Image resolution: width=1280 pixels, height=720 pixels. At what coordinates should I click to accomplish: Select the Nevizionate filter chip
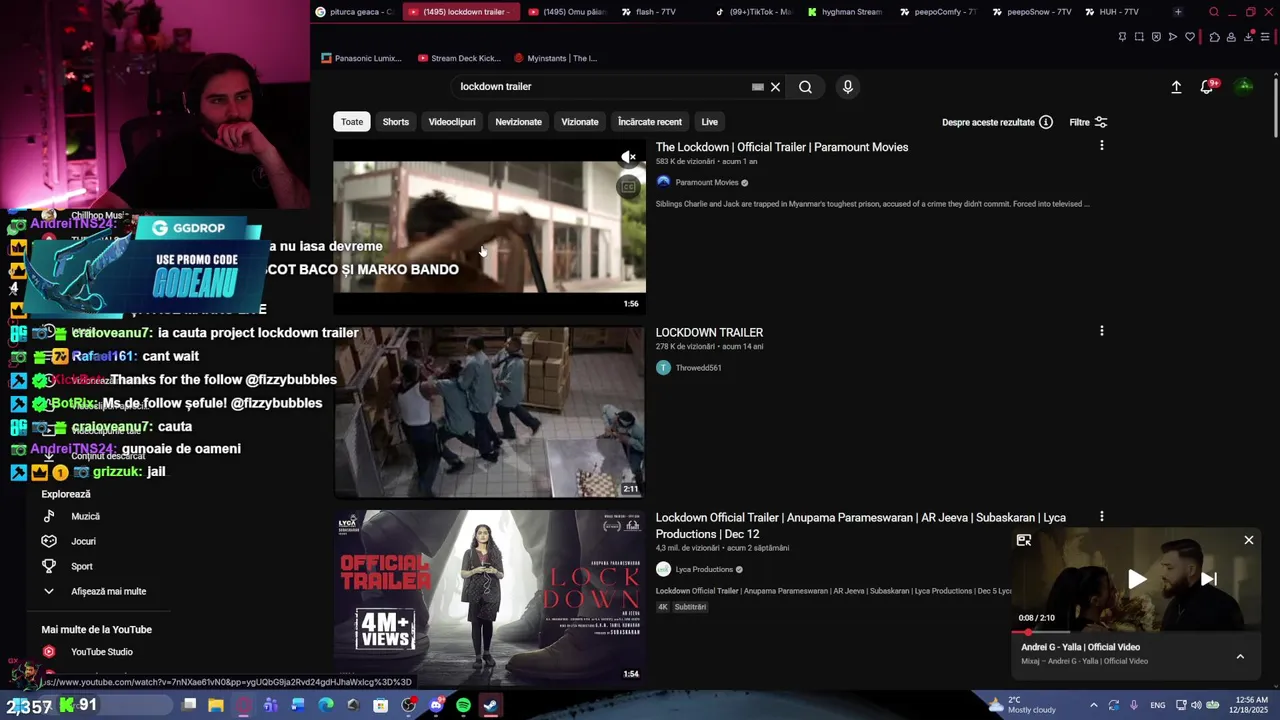tap(518, 122)
